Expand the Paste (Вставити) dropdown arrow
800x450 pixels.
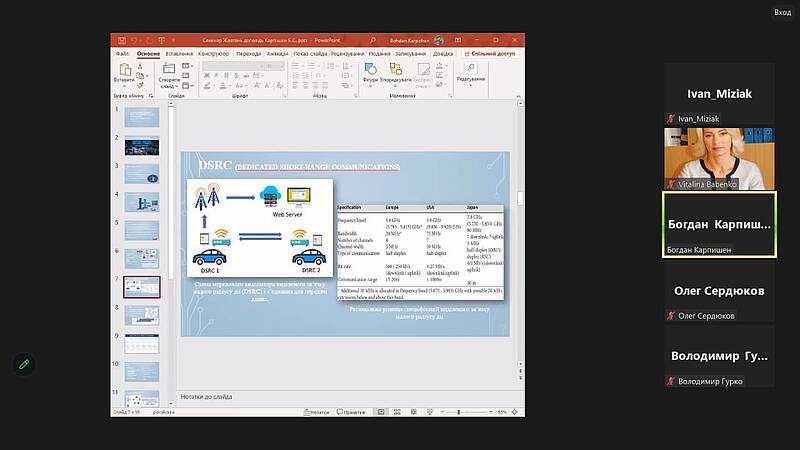tap(123, 87)
